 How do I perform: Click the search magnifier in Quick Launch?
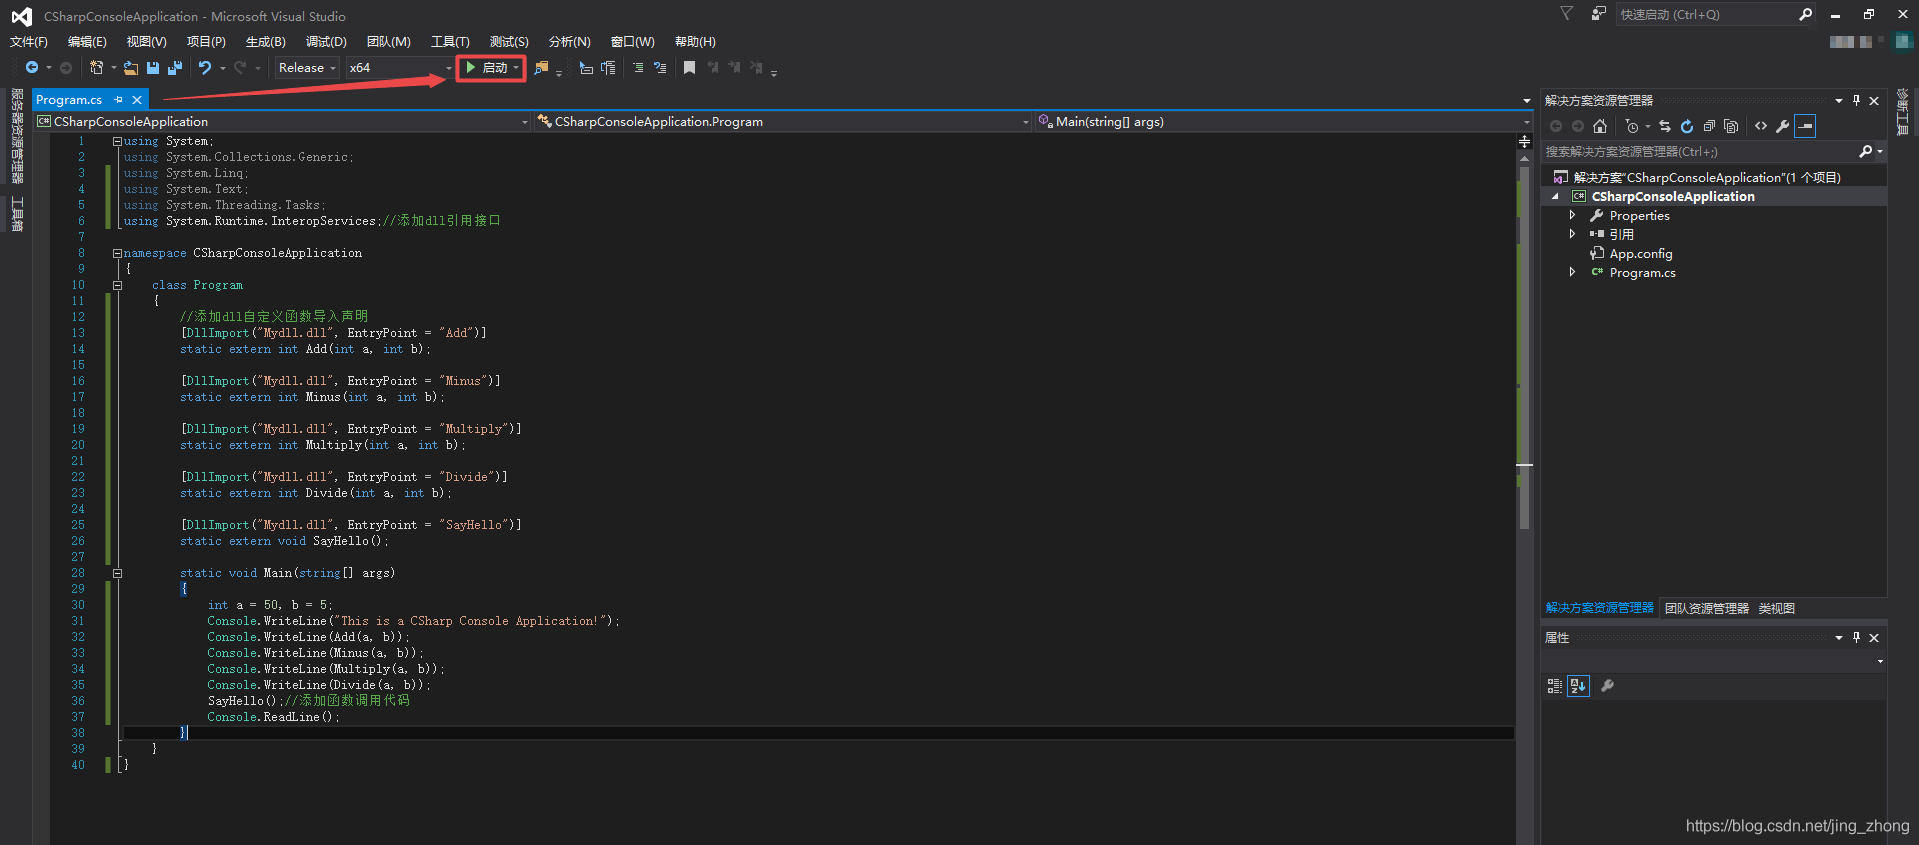click(x=1805, y=14)
